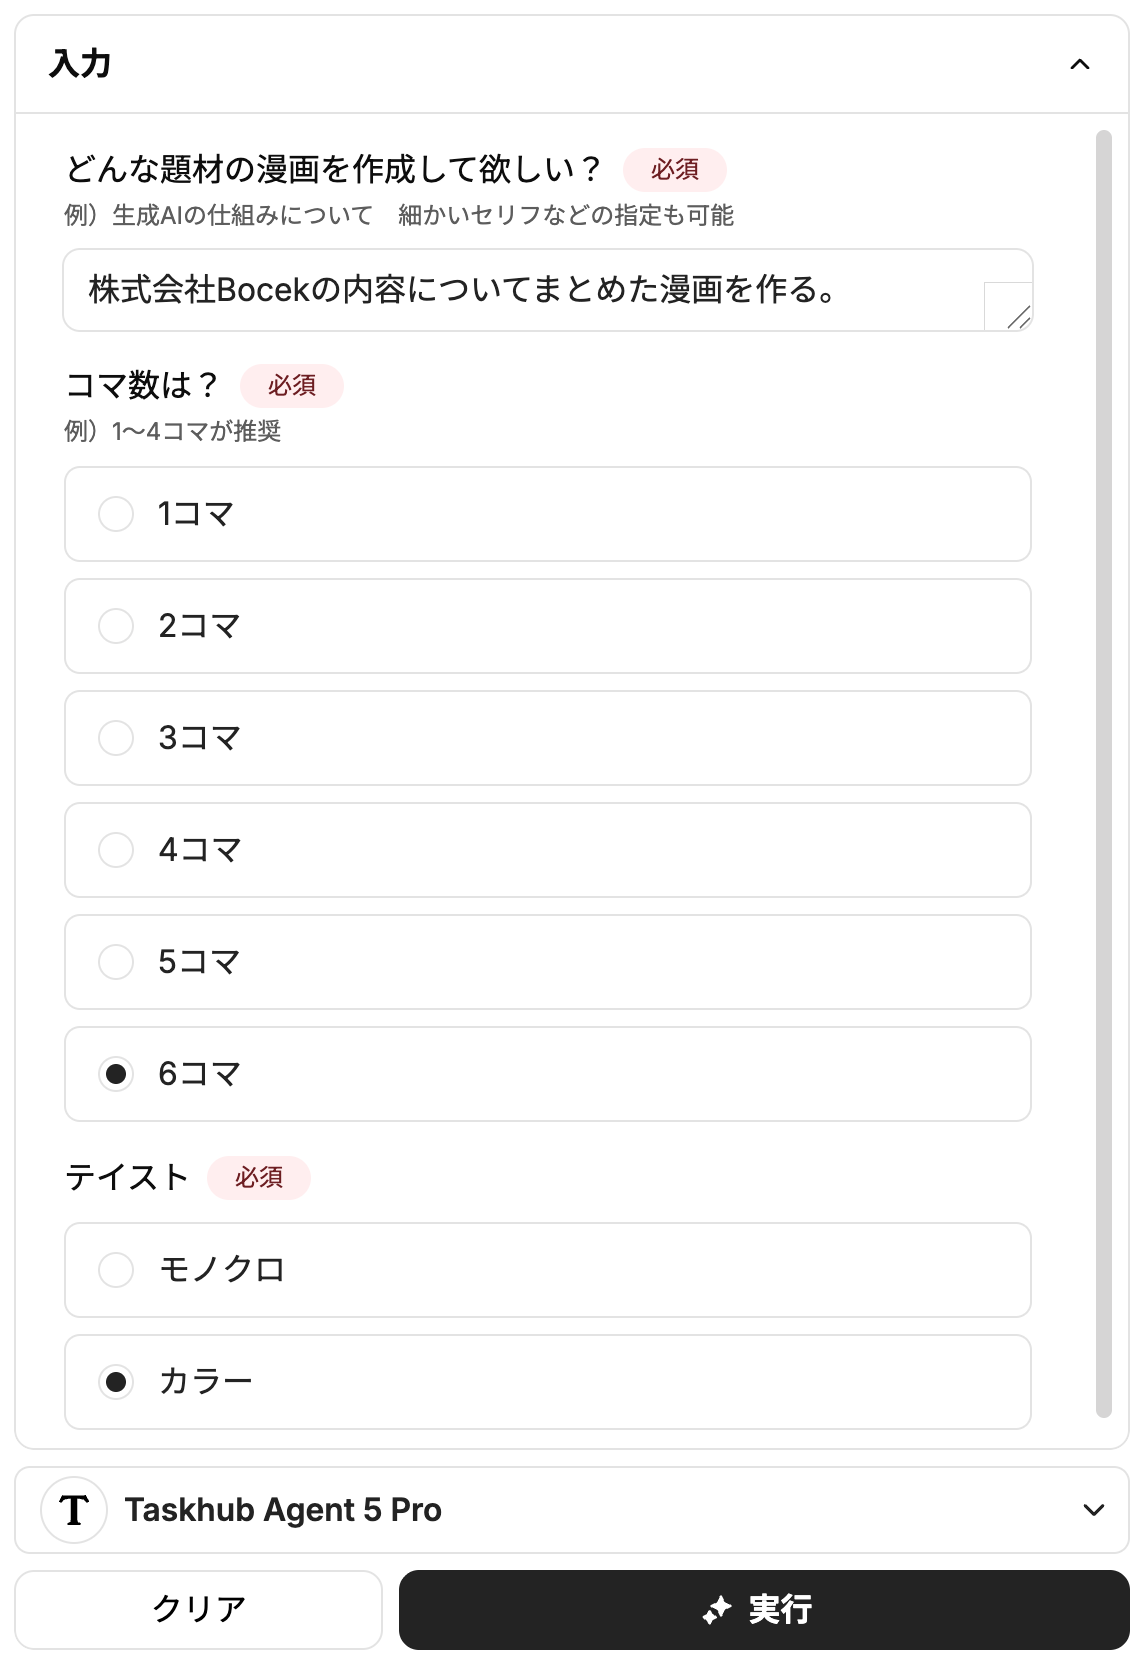Viewport: 1144px width, 1666px height.
Task: Switch taste to モノクロ
Action: pyautogui.click(x=116, y=1270)
